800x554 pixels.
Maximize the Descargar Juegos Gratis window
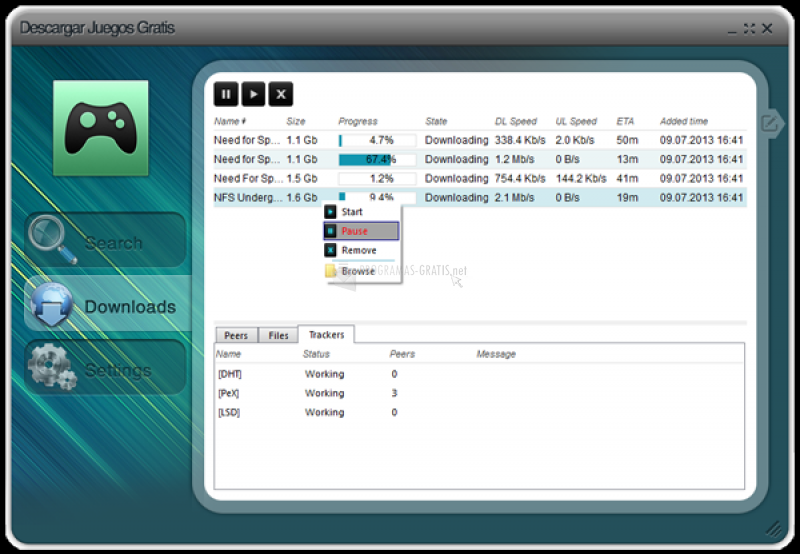[749, 29]
